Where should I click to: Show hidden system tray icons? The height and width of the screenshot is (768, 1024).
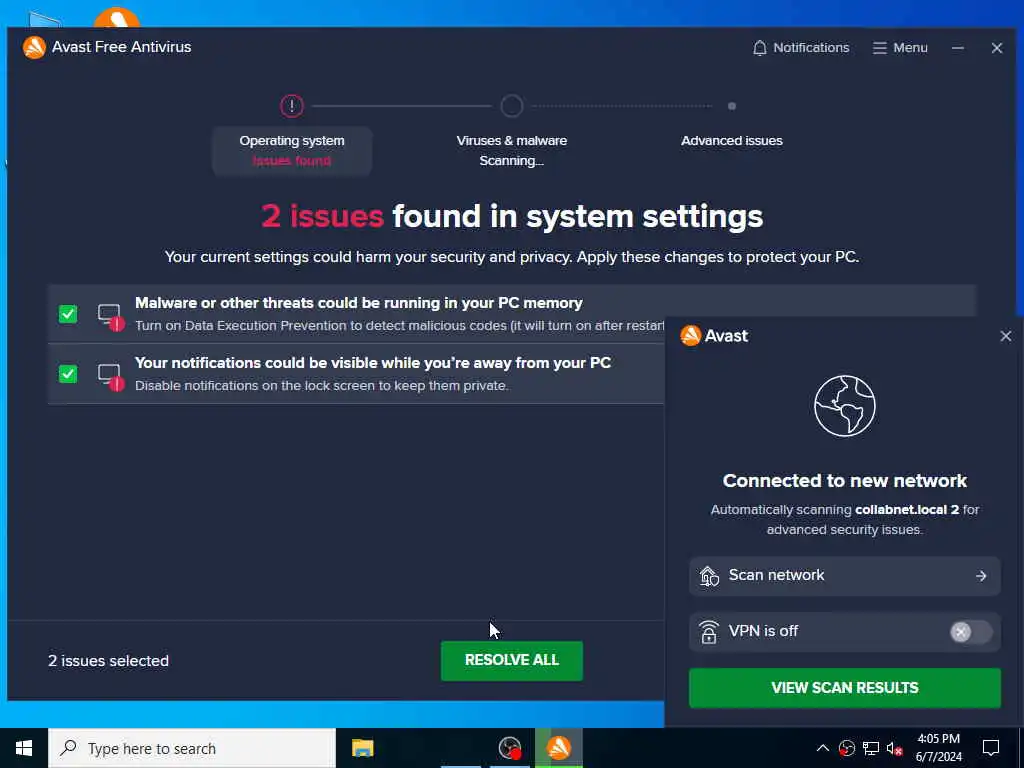point(822,748)
